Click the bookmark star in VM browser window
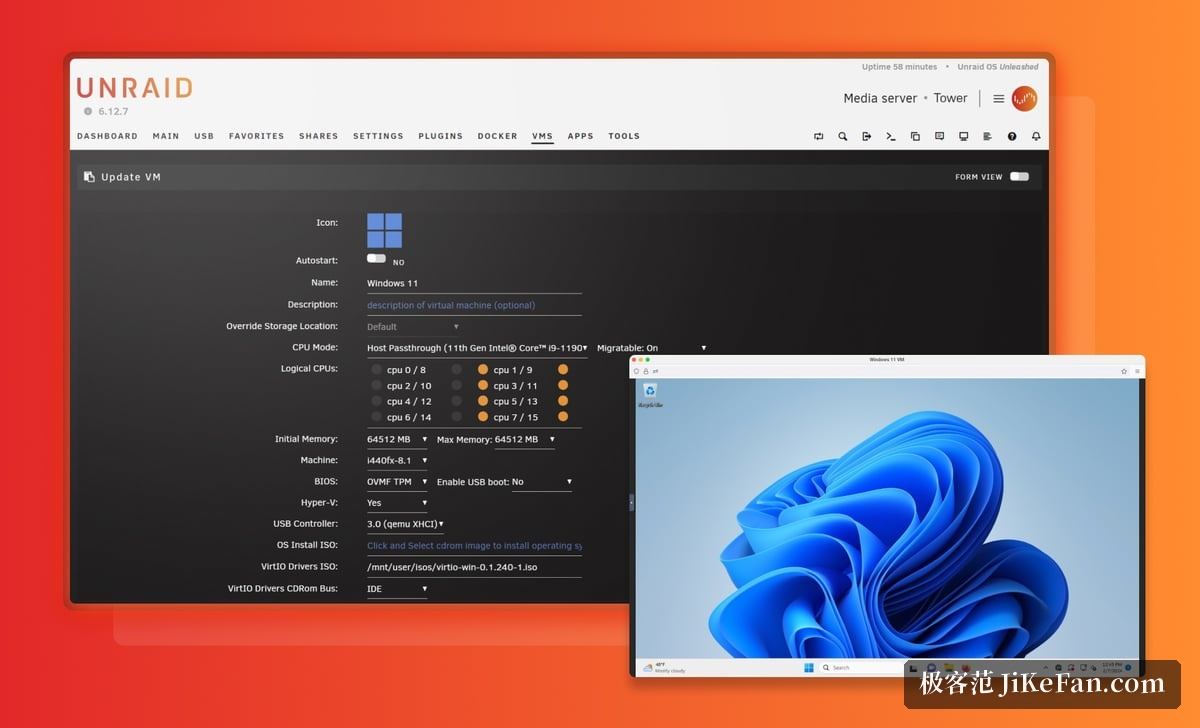1200x728 pixels. (1124, 371)
